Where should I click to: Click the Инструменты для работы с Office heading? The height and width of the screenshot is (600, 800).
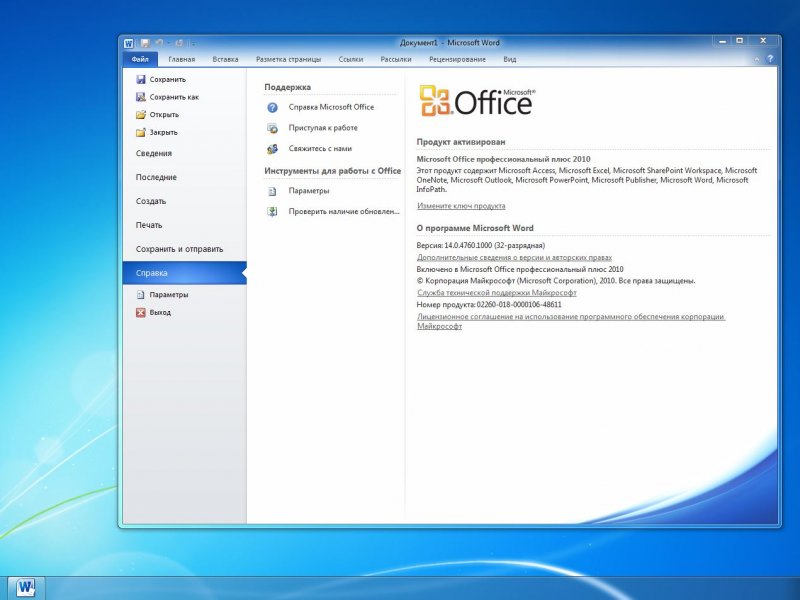[x=333, y=171]
